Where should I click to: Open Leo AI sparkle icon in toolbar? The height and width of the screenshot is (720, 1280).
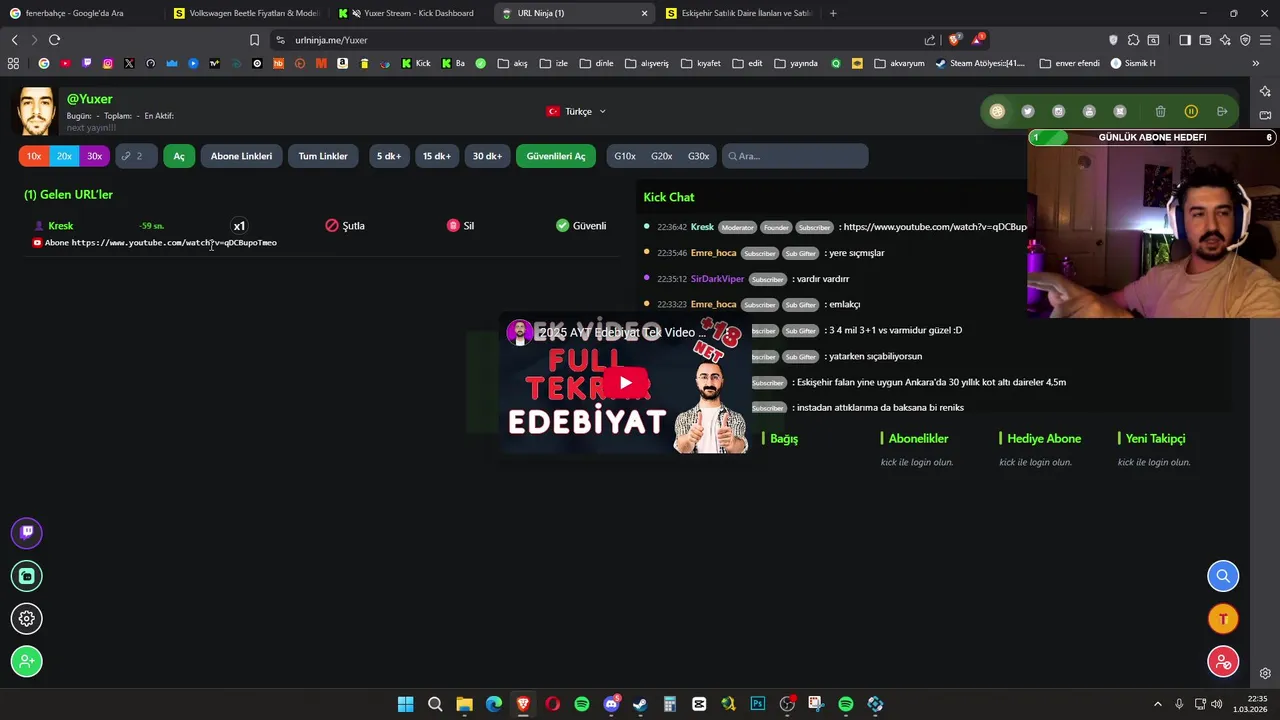tap(1225, 40)
